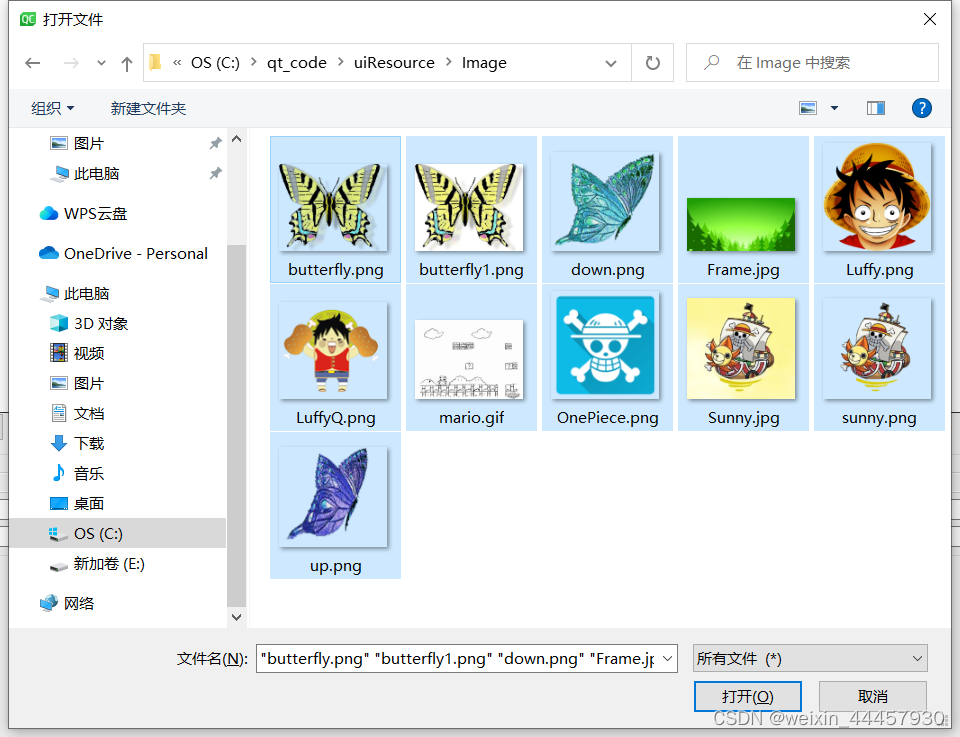Expand the address bar path history dropdown
Image resolution: width=960 pixels, height=737 pixels.
610,63
